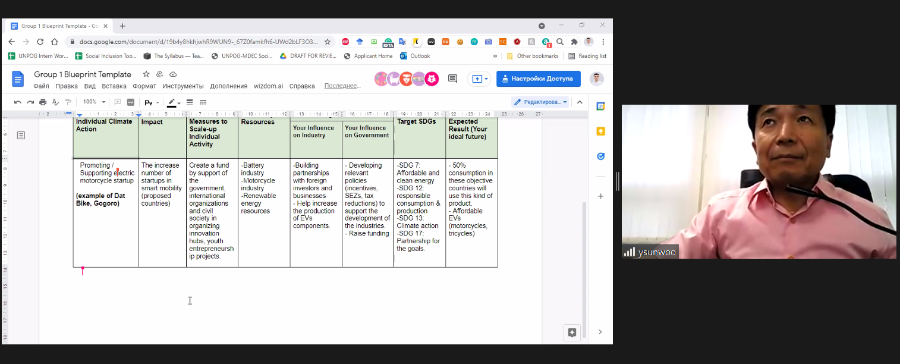Click the Undo icon in Docs toolbar

point(18,102)
